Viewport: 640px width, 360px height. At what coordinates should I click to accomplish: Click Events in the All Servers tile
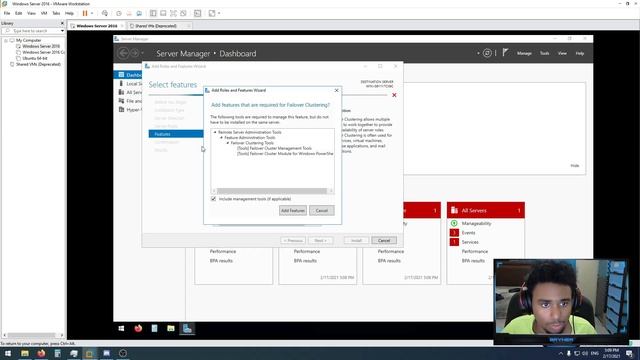(469, 233)
